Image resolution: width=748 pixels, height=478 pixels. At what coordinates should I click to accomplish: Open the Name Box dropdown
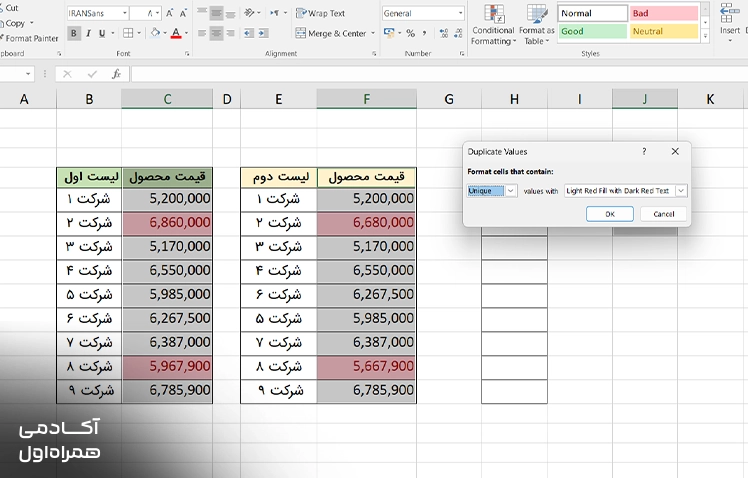click(x=28, y=74)
